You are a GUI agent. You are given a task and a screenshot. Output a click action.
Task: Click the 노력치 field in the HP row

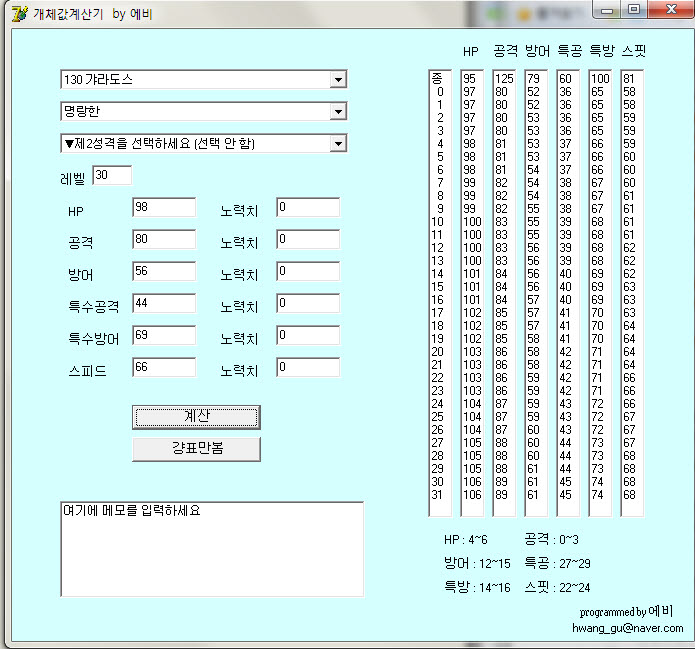pos(308,207)
